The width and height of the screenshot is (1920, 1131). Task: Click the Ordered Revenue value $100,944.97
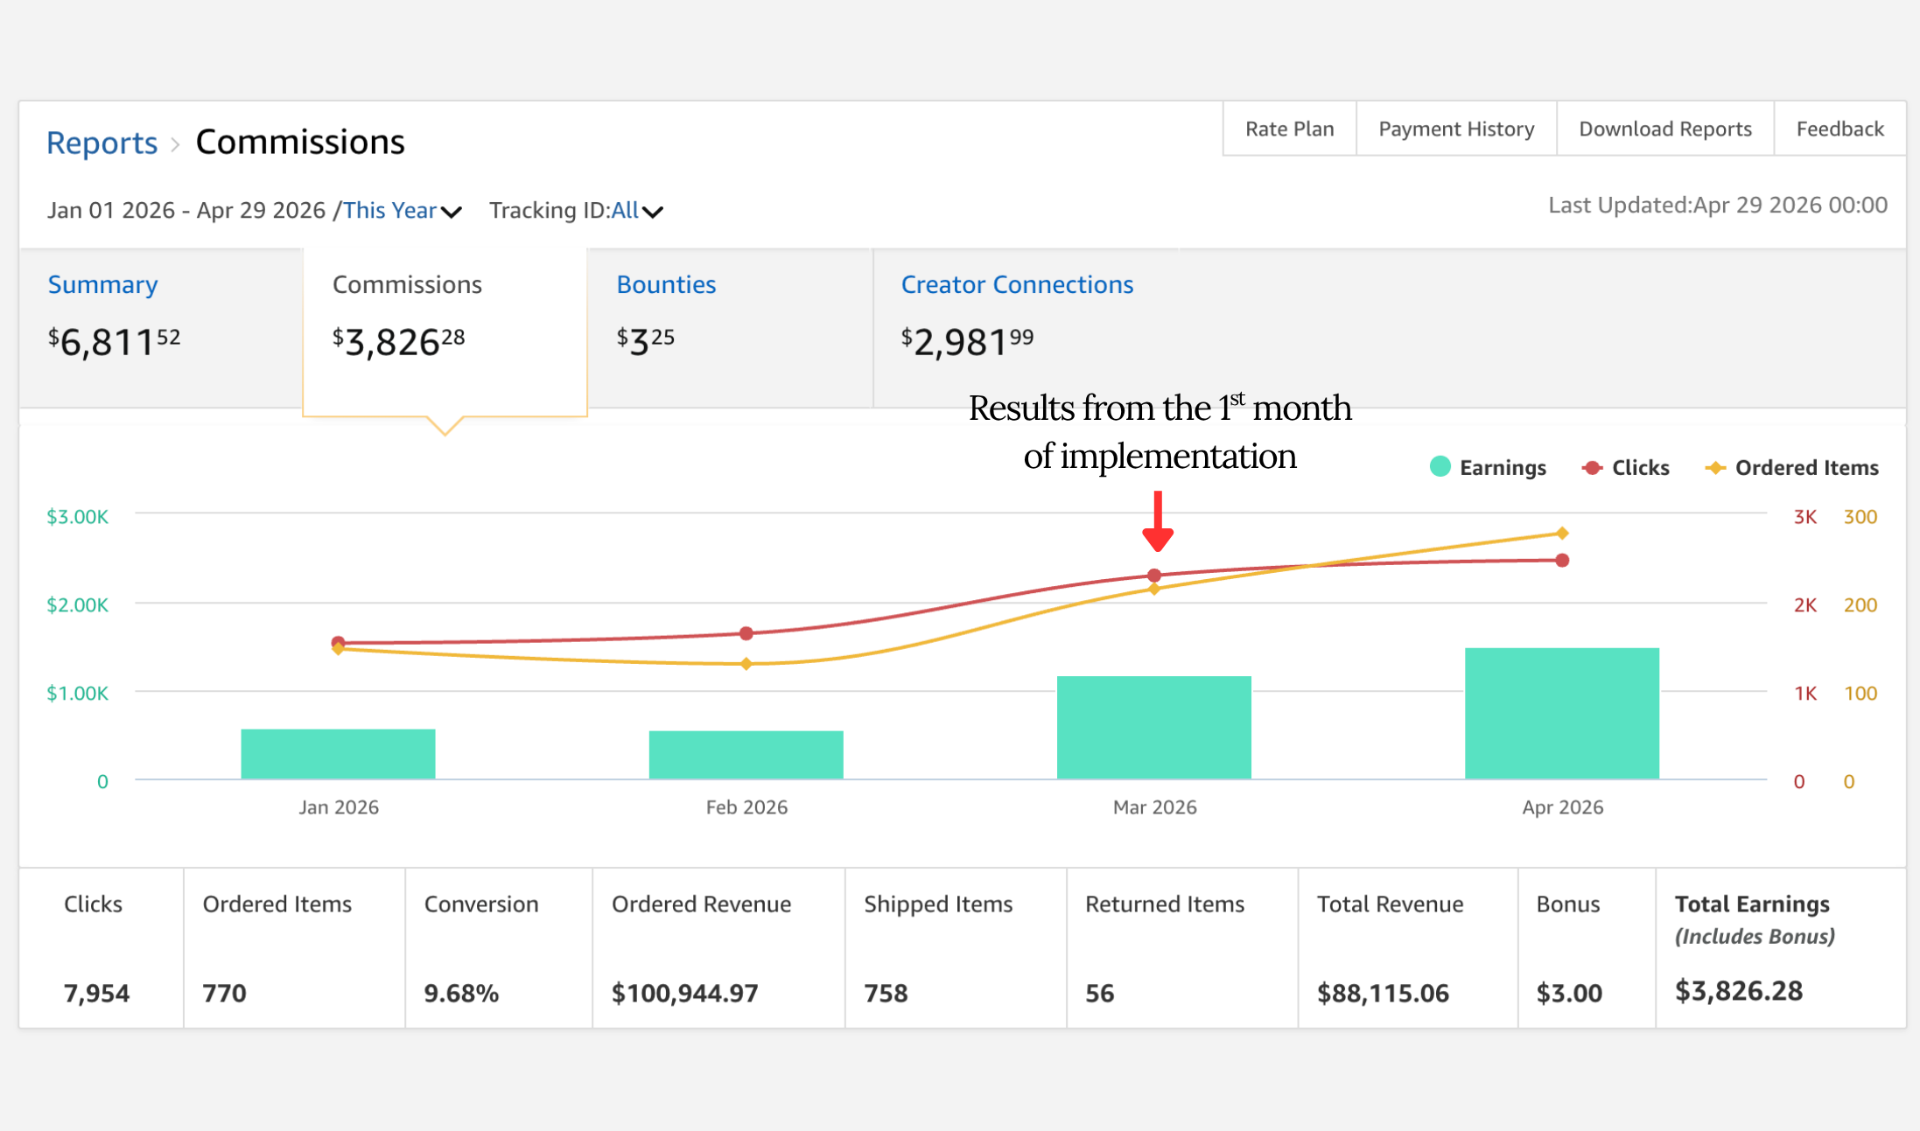coord(685,993)
